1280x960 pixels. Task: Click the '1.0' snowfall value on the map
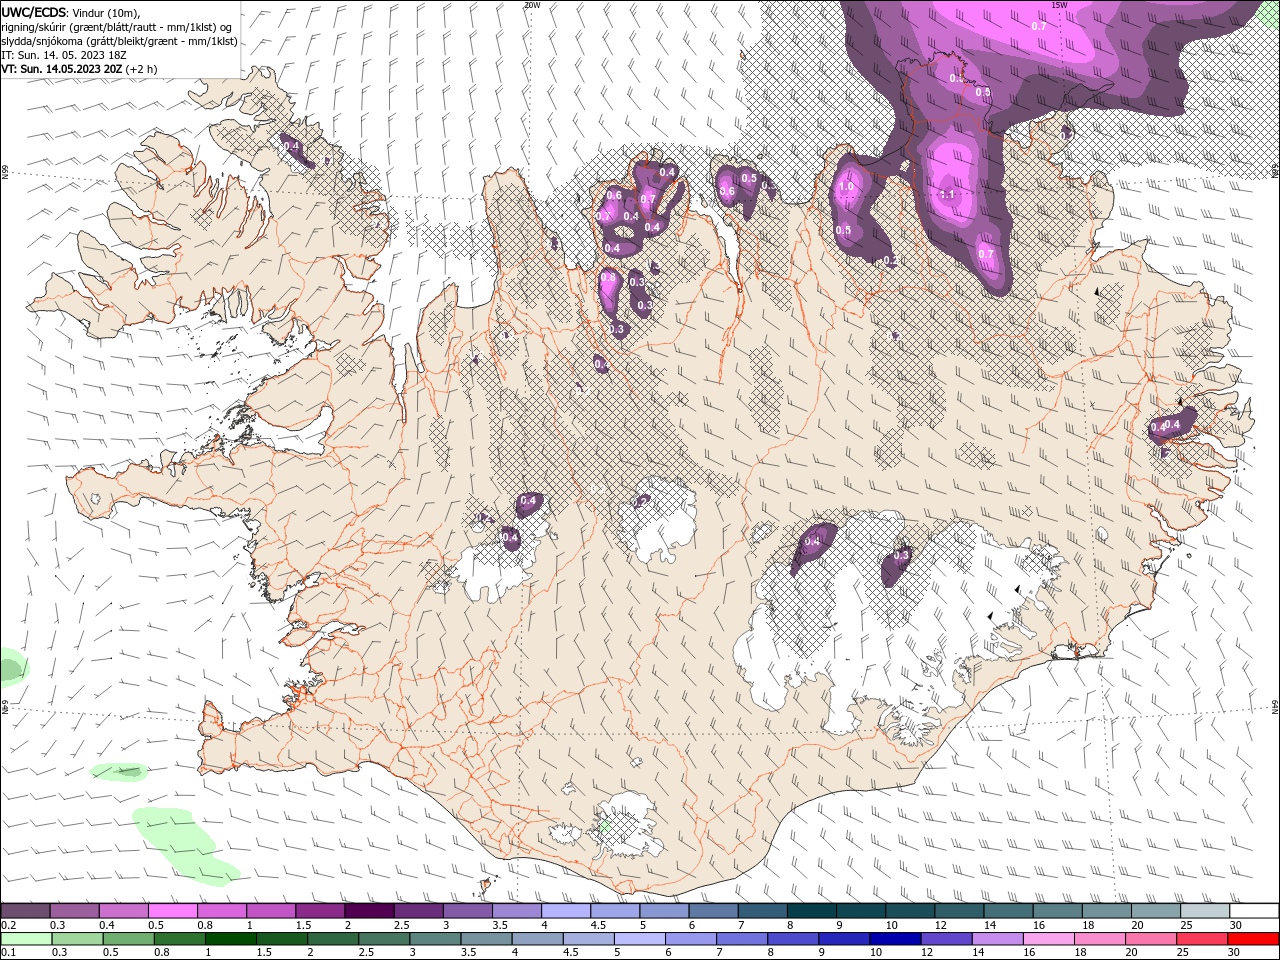[846, 187]
